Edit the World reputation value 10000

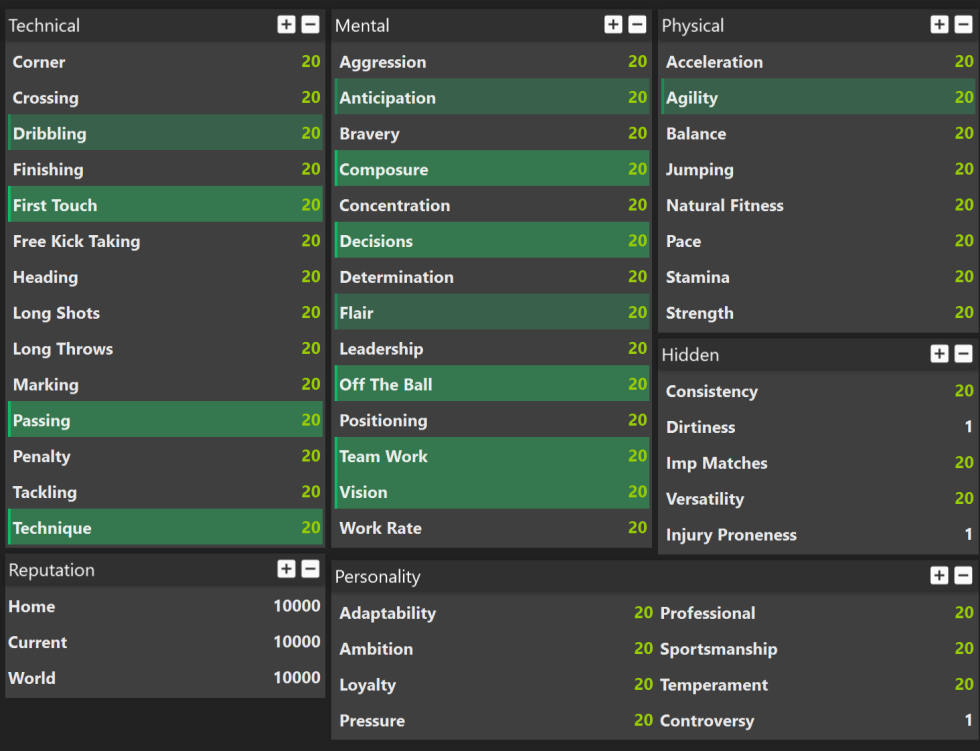click(296, 678)
